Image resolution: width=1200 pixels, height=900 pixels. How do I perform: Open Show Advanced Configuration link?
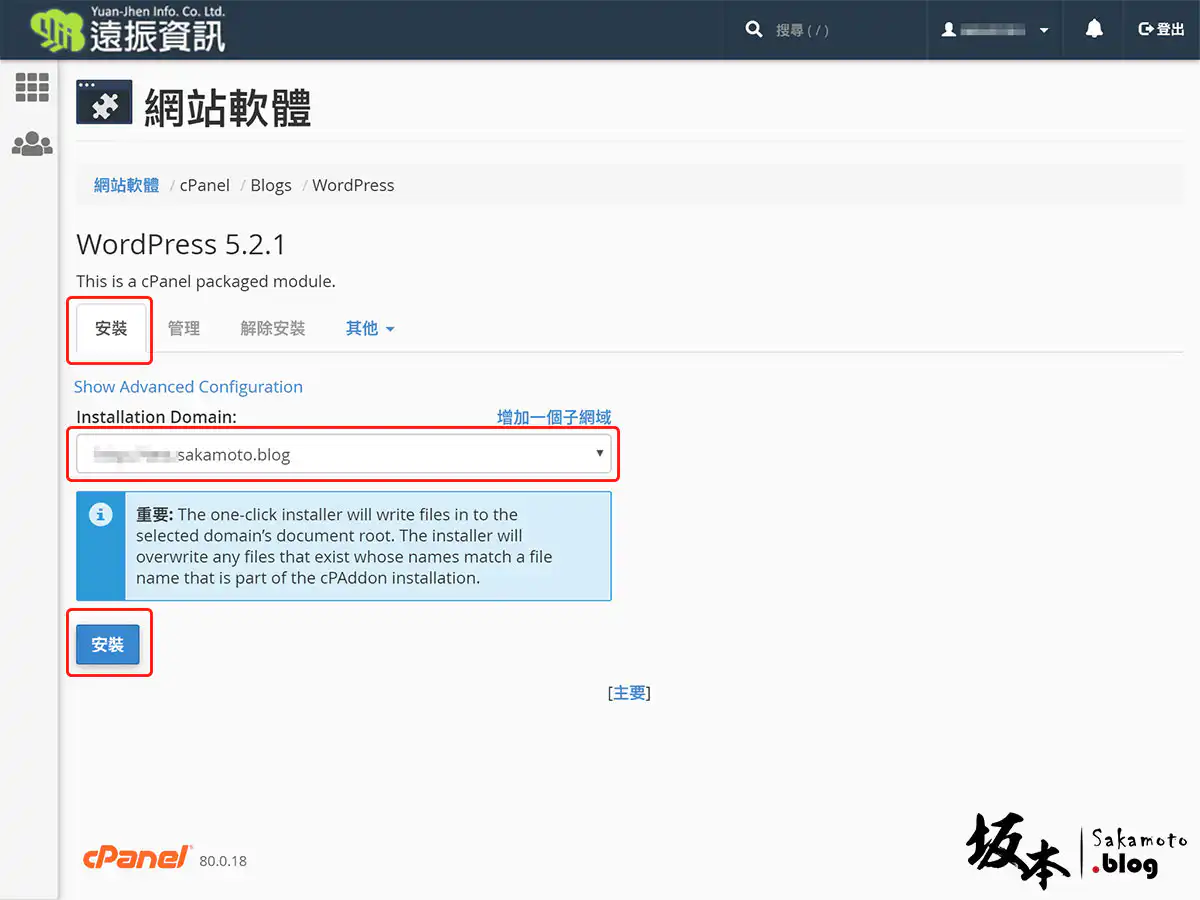coord(188,387)
